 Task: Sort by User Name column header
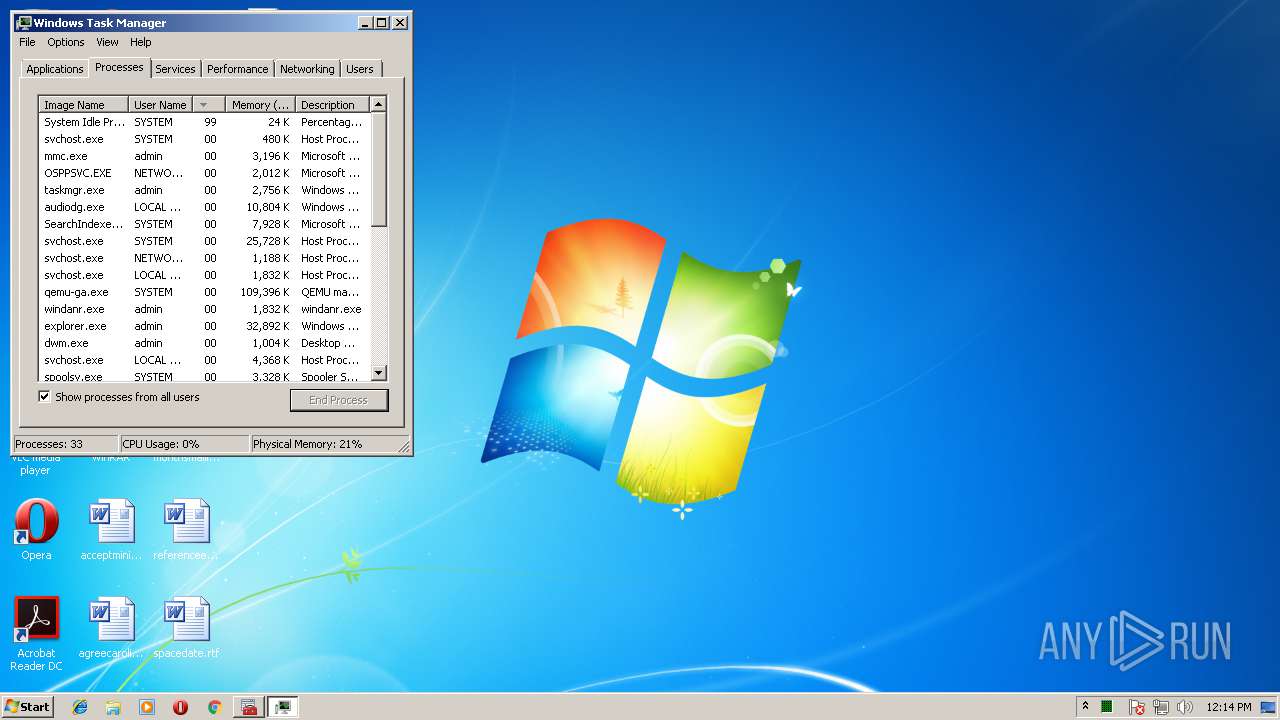tap(161, 105)
